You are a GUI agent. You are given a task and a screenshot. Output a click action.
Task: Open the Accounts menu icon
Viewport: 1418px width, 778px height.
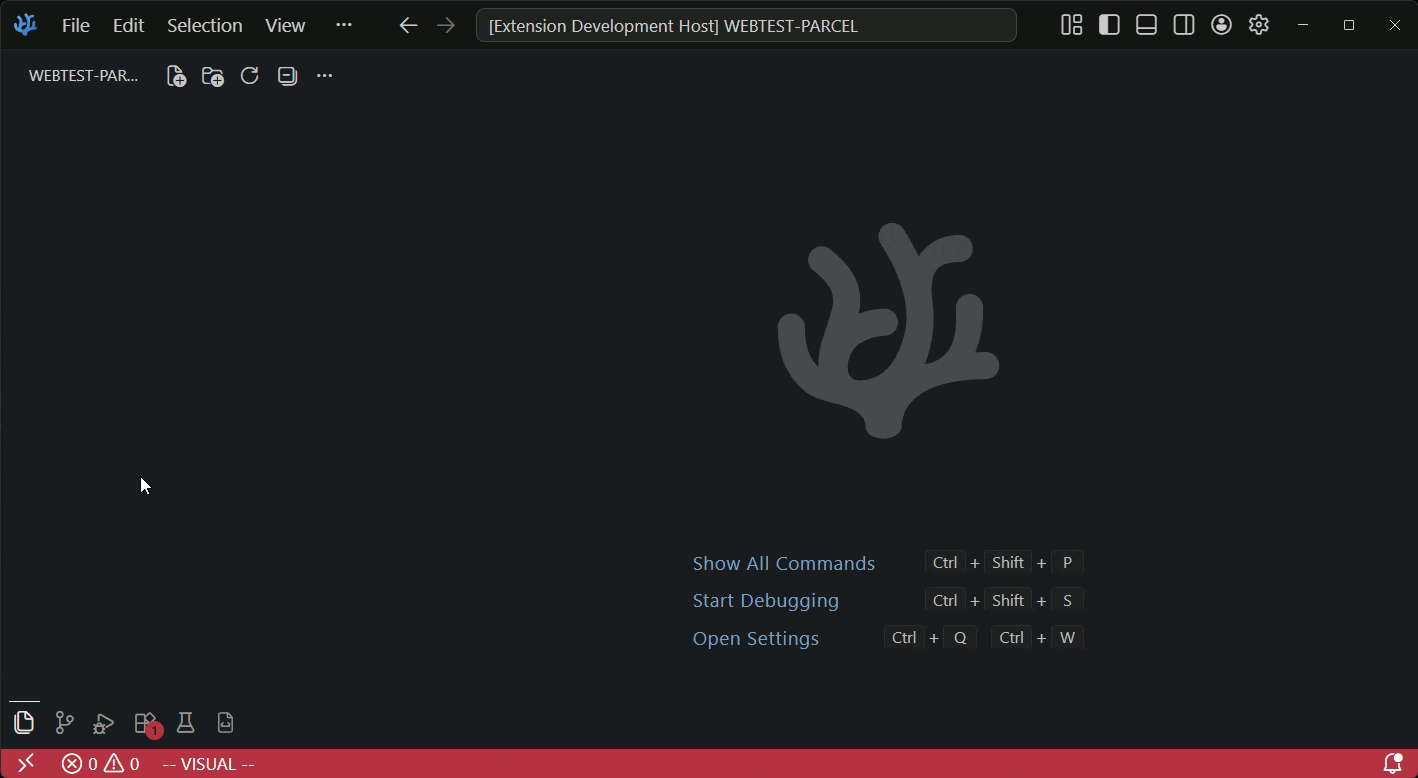[1221, 25]
